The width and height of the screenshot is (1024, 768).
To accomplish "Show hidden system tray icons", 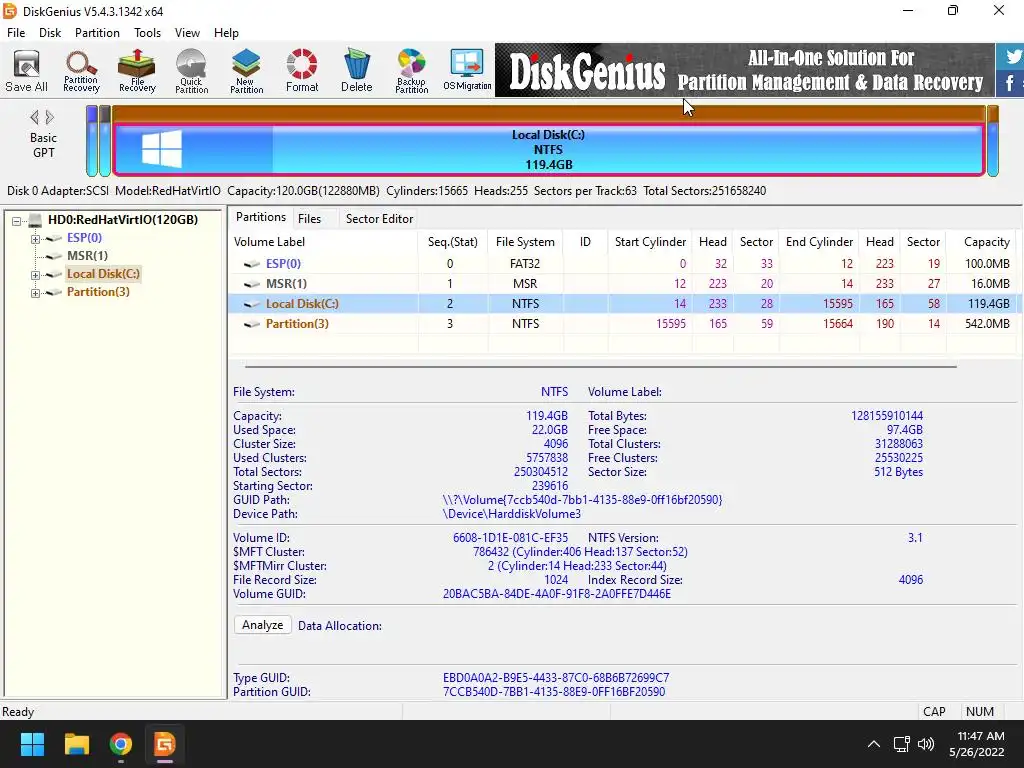I will 873,744.
